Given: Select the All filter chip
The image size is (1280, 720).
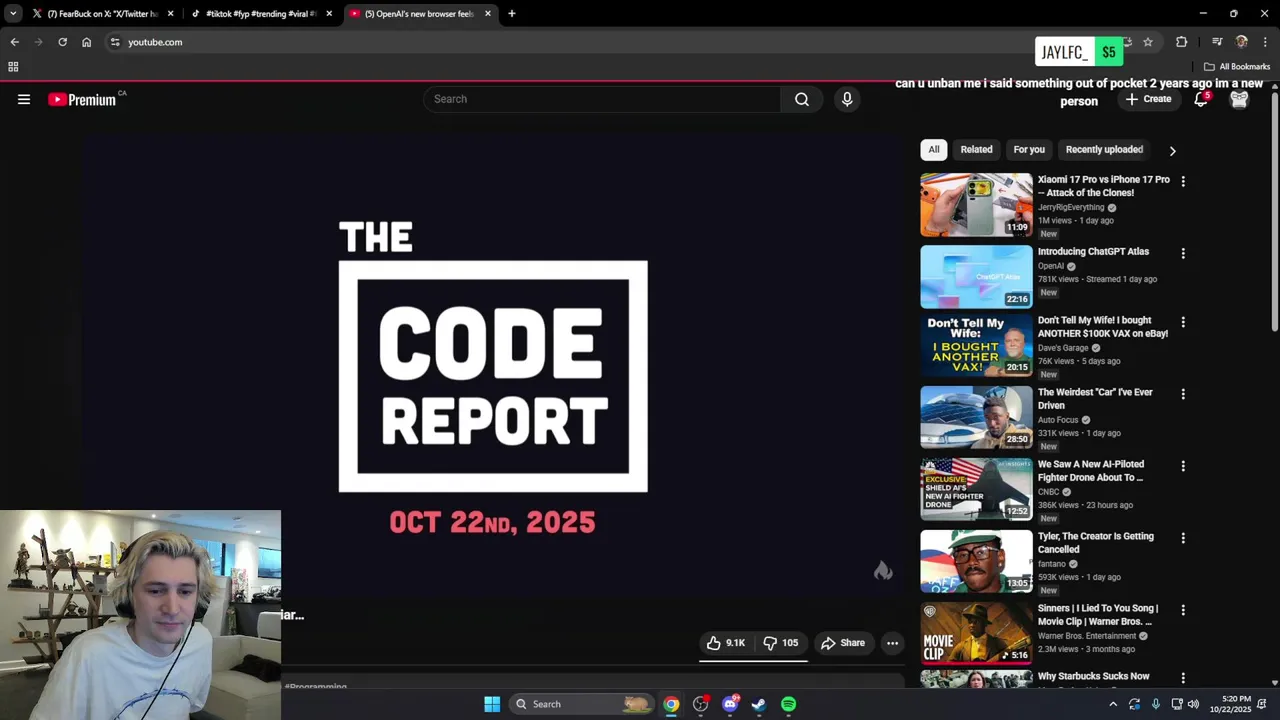Looking at the screenshot, I should (x=934, y=150).
